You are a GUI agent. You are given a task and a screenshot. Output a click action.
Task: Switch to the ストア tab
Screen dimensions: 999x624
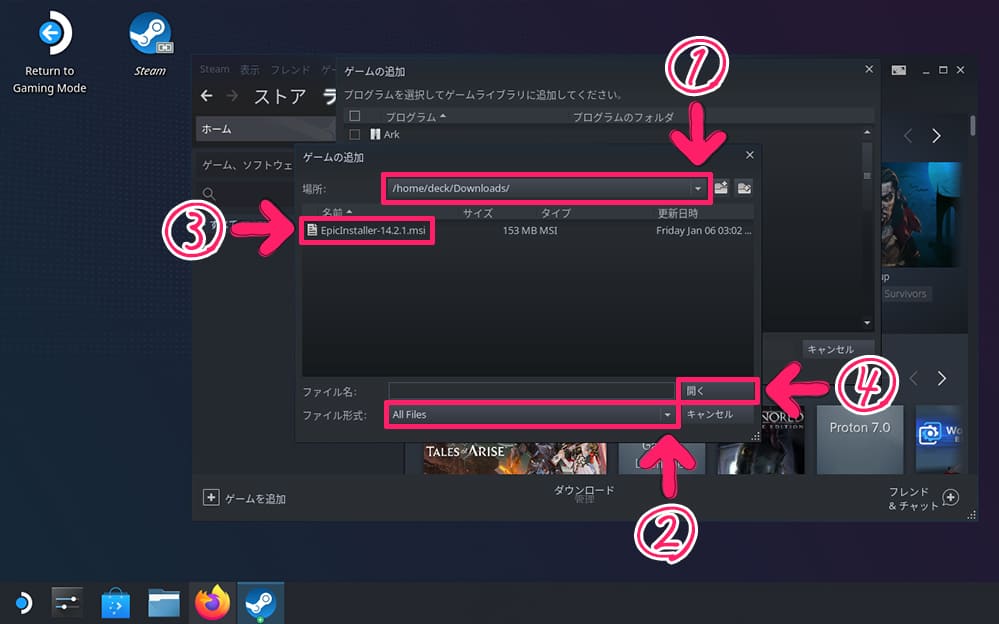(x=280, y=96)
